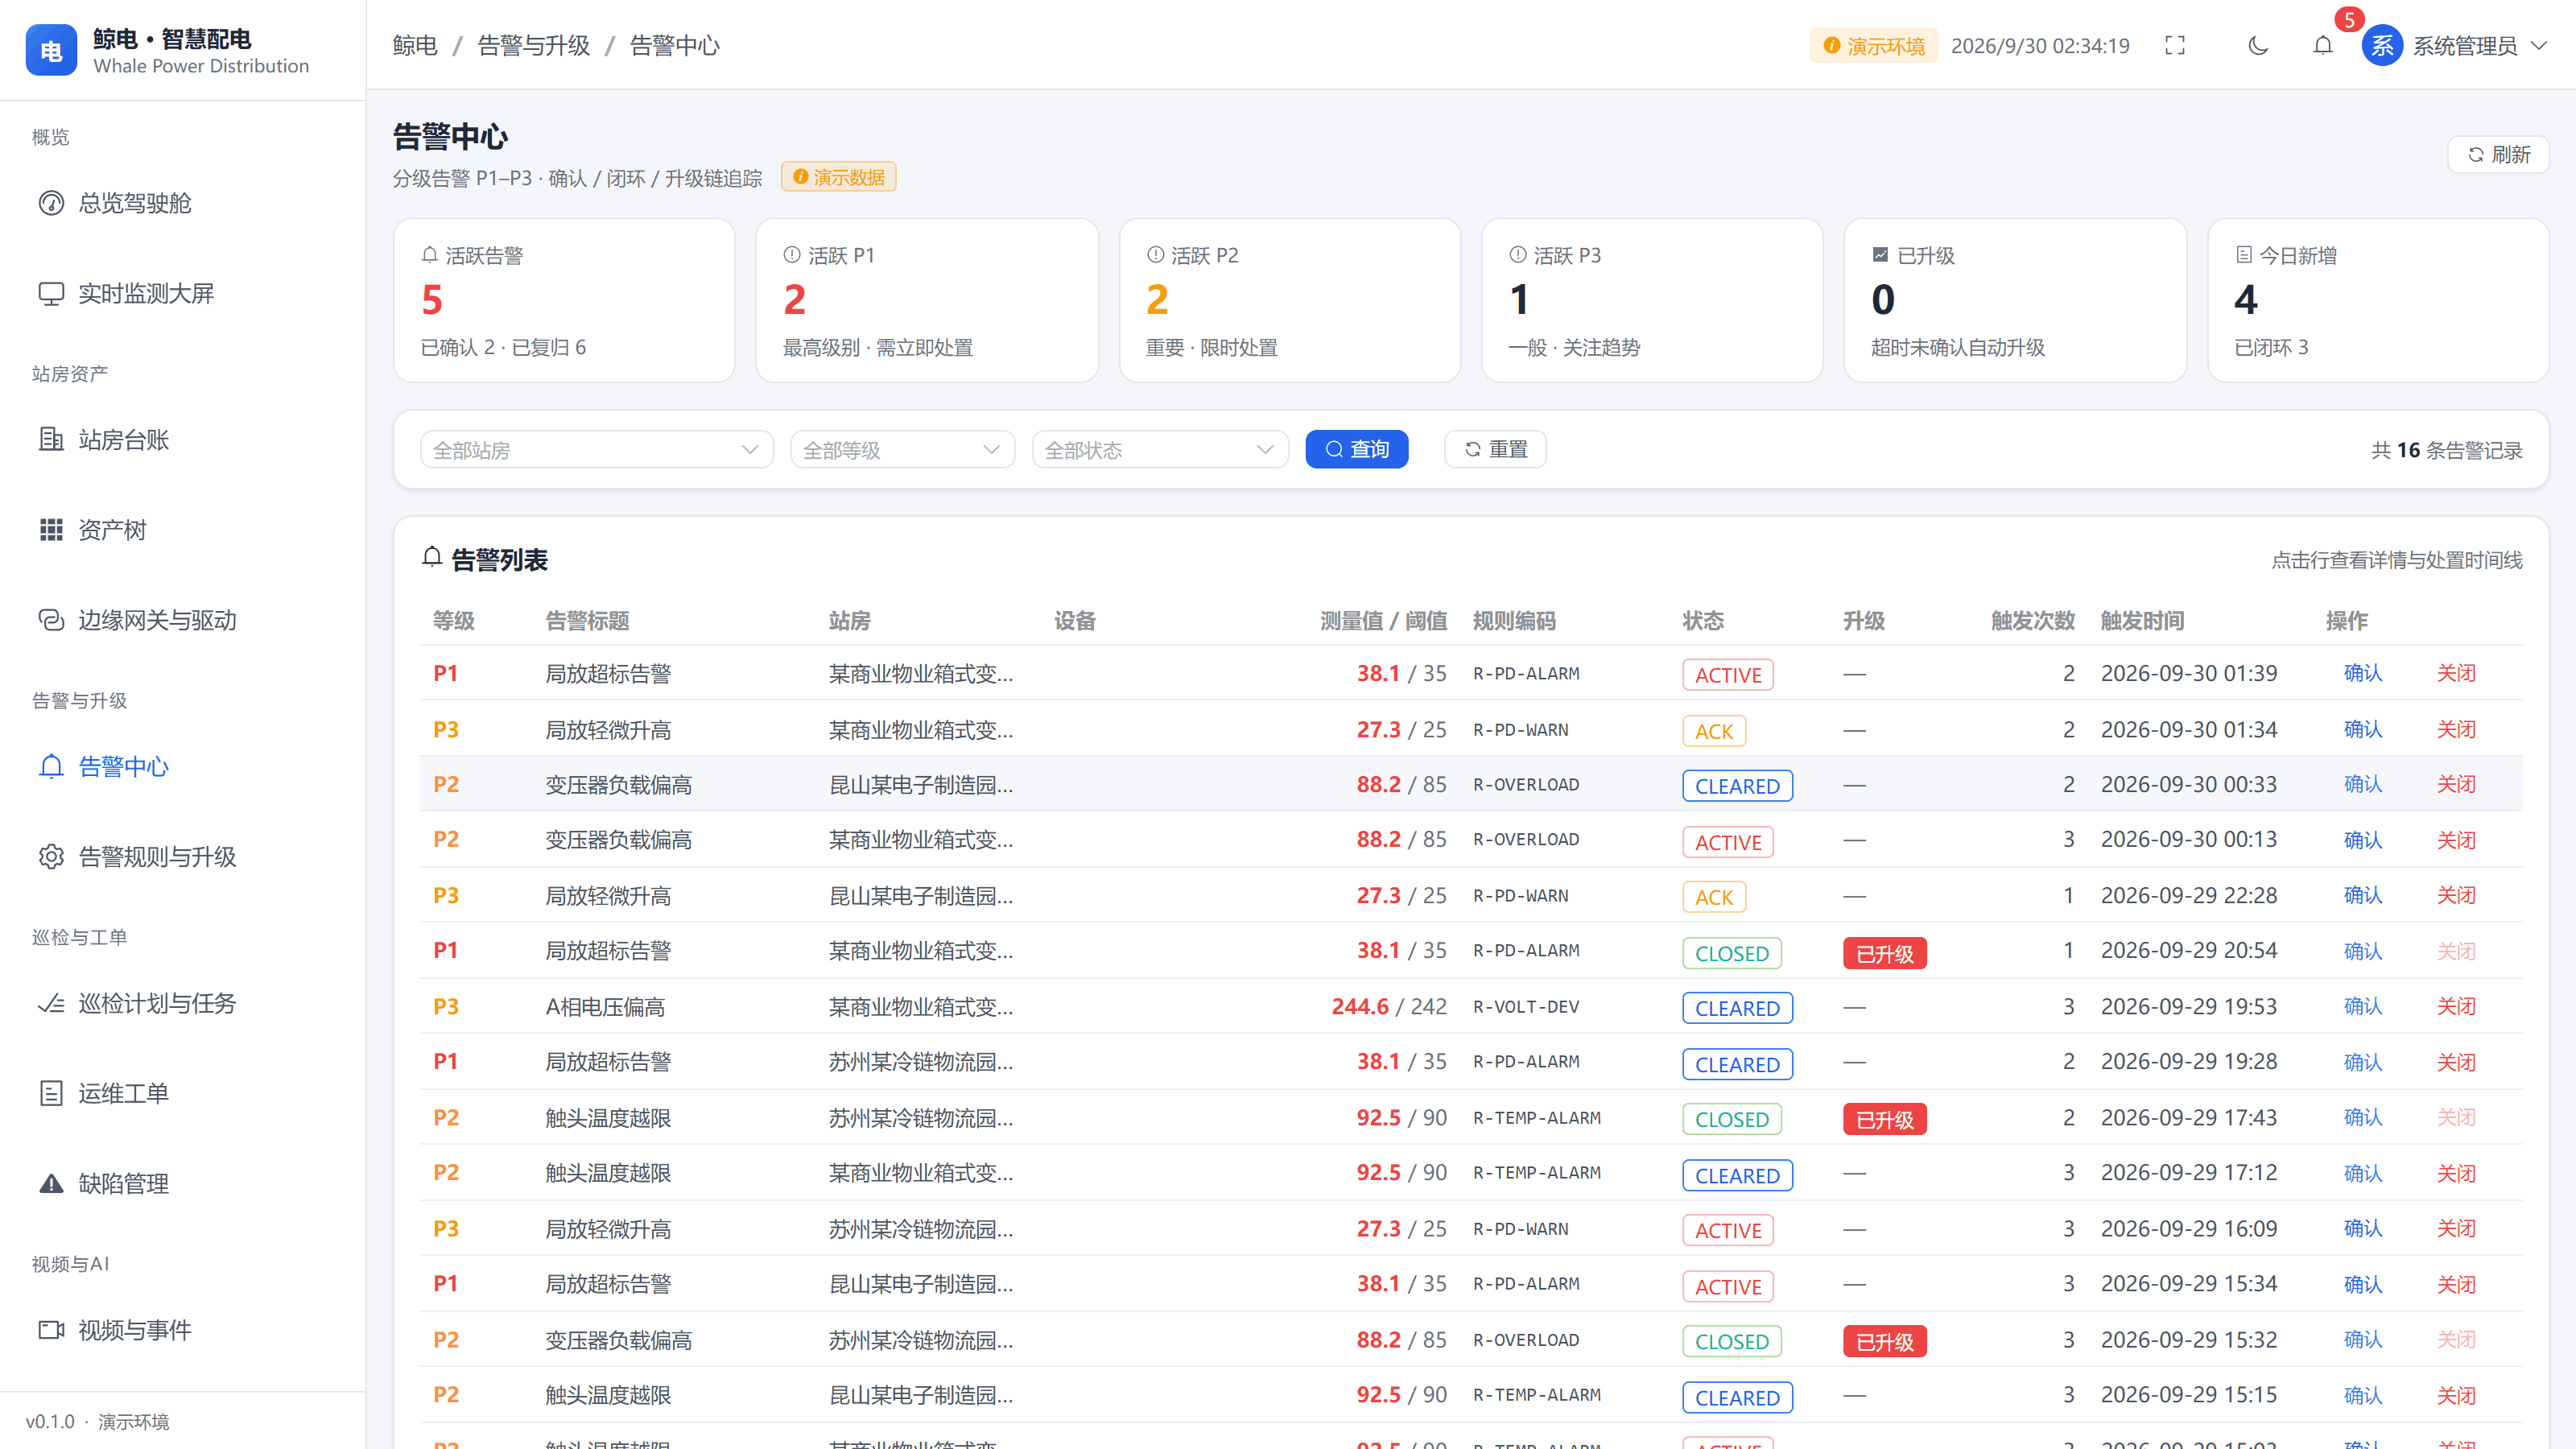Click the 查询 search button

[1356, 449]
